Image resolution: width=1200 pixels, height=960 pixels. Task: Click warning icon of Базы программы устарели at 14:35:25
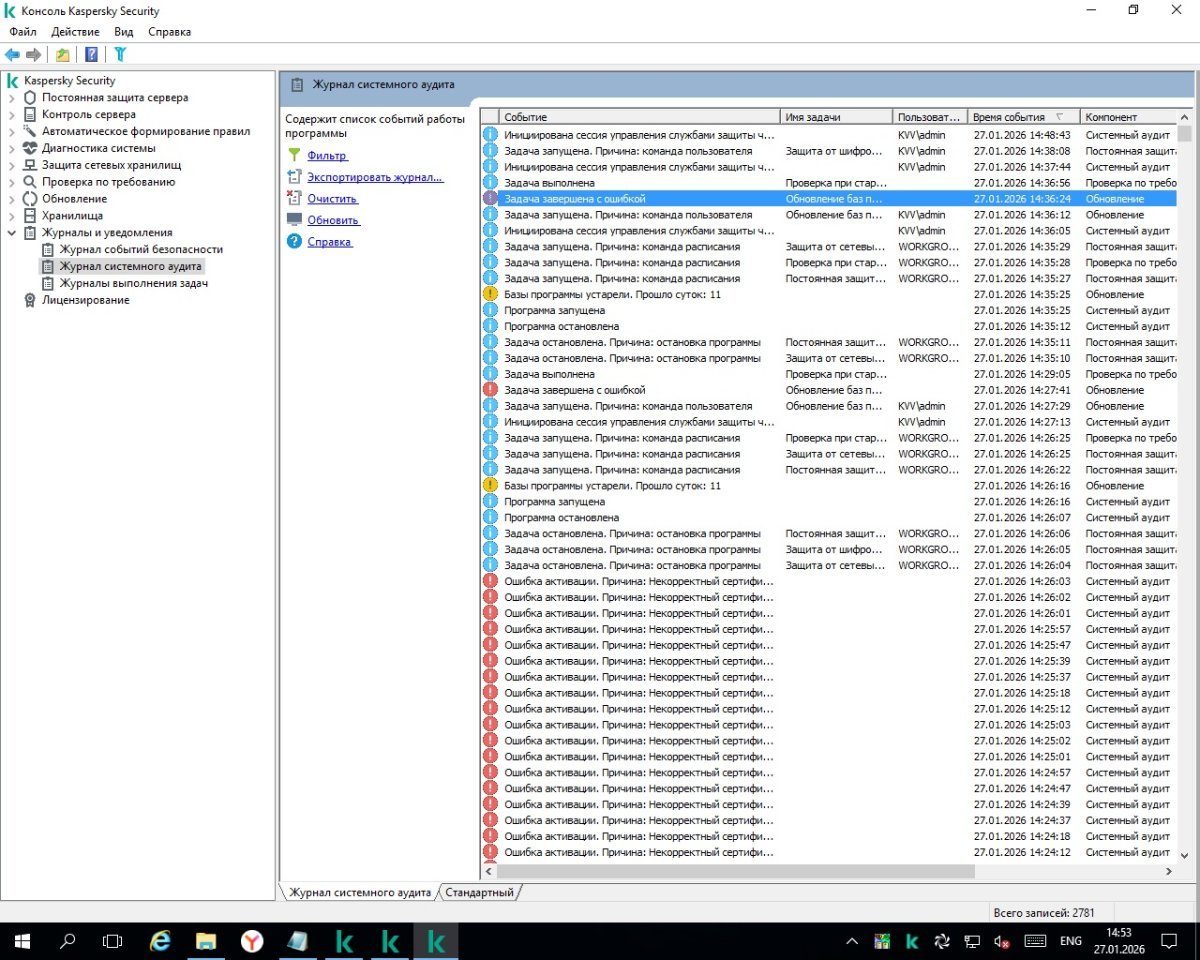tap(490, 295)
